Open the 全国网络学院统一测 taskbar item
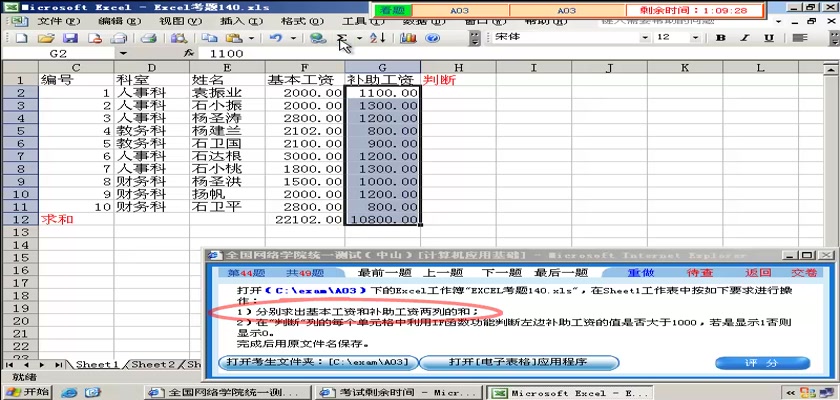Screen dimensions: 840x400 point(229,393)
